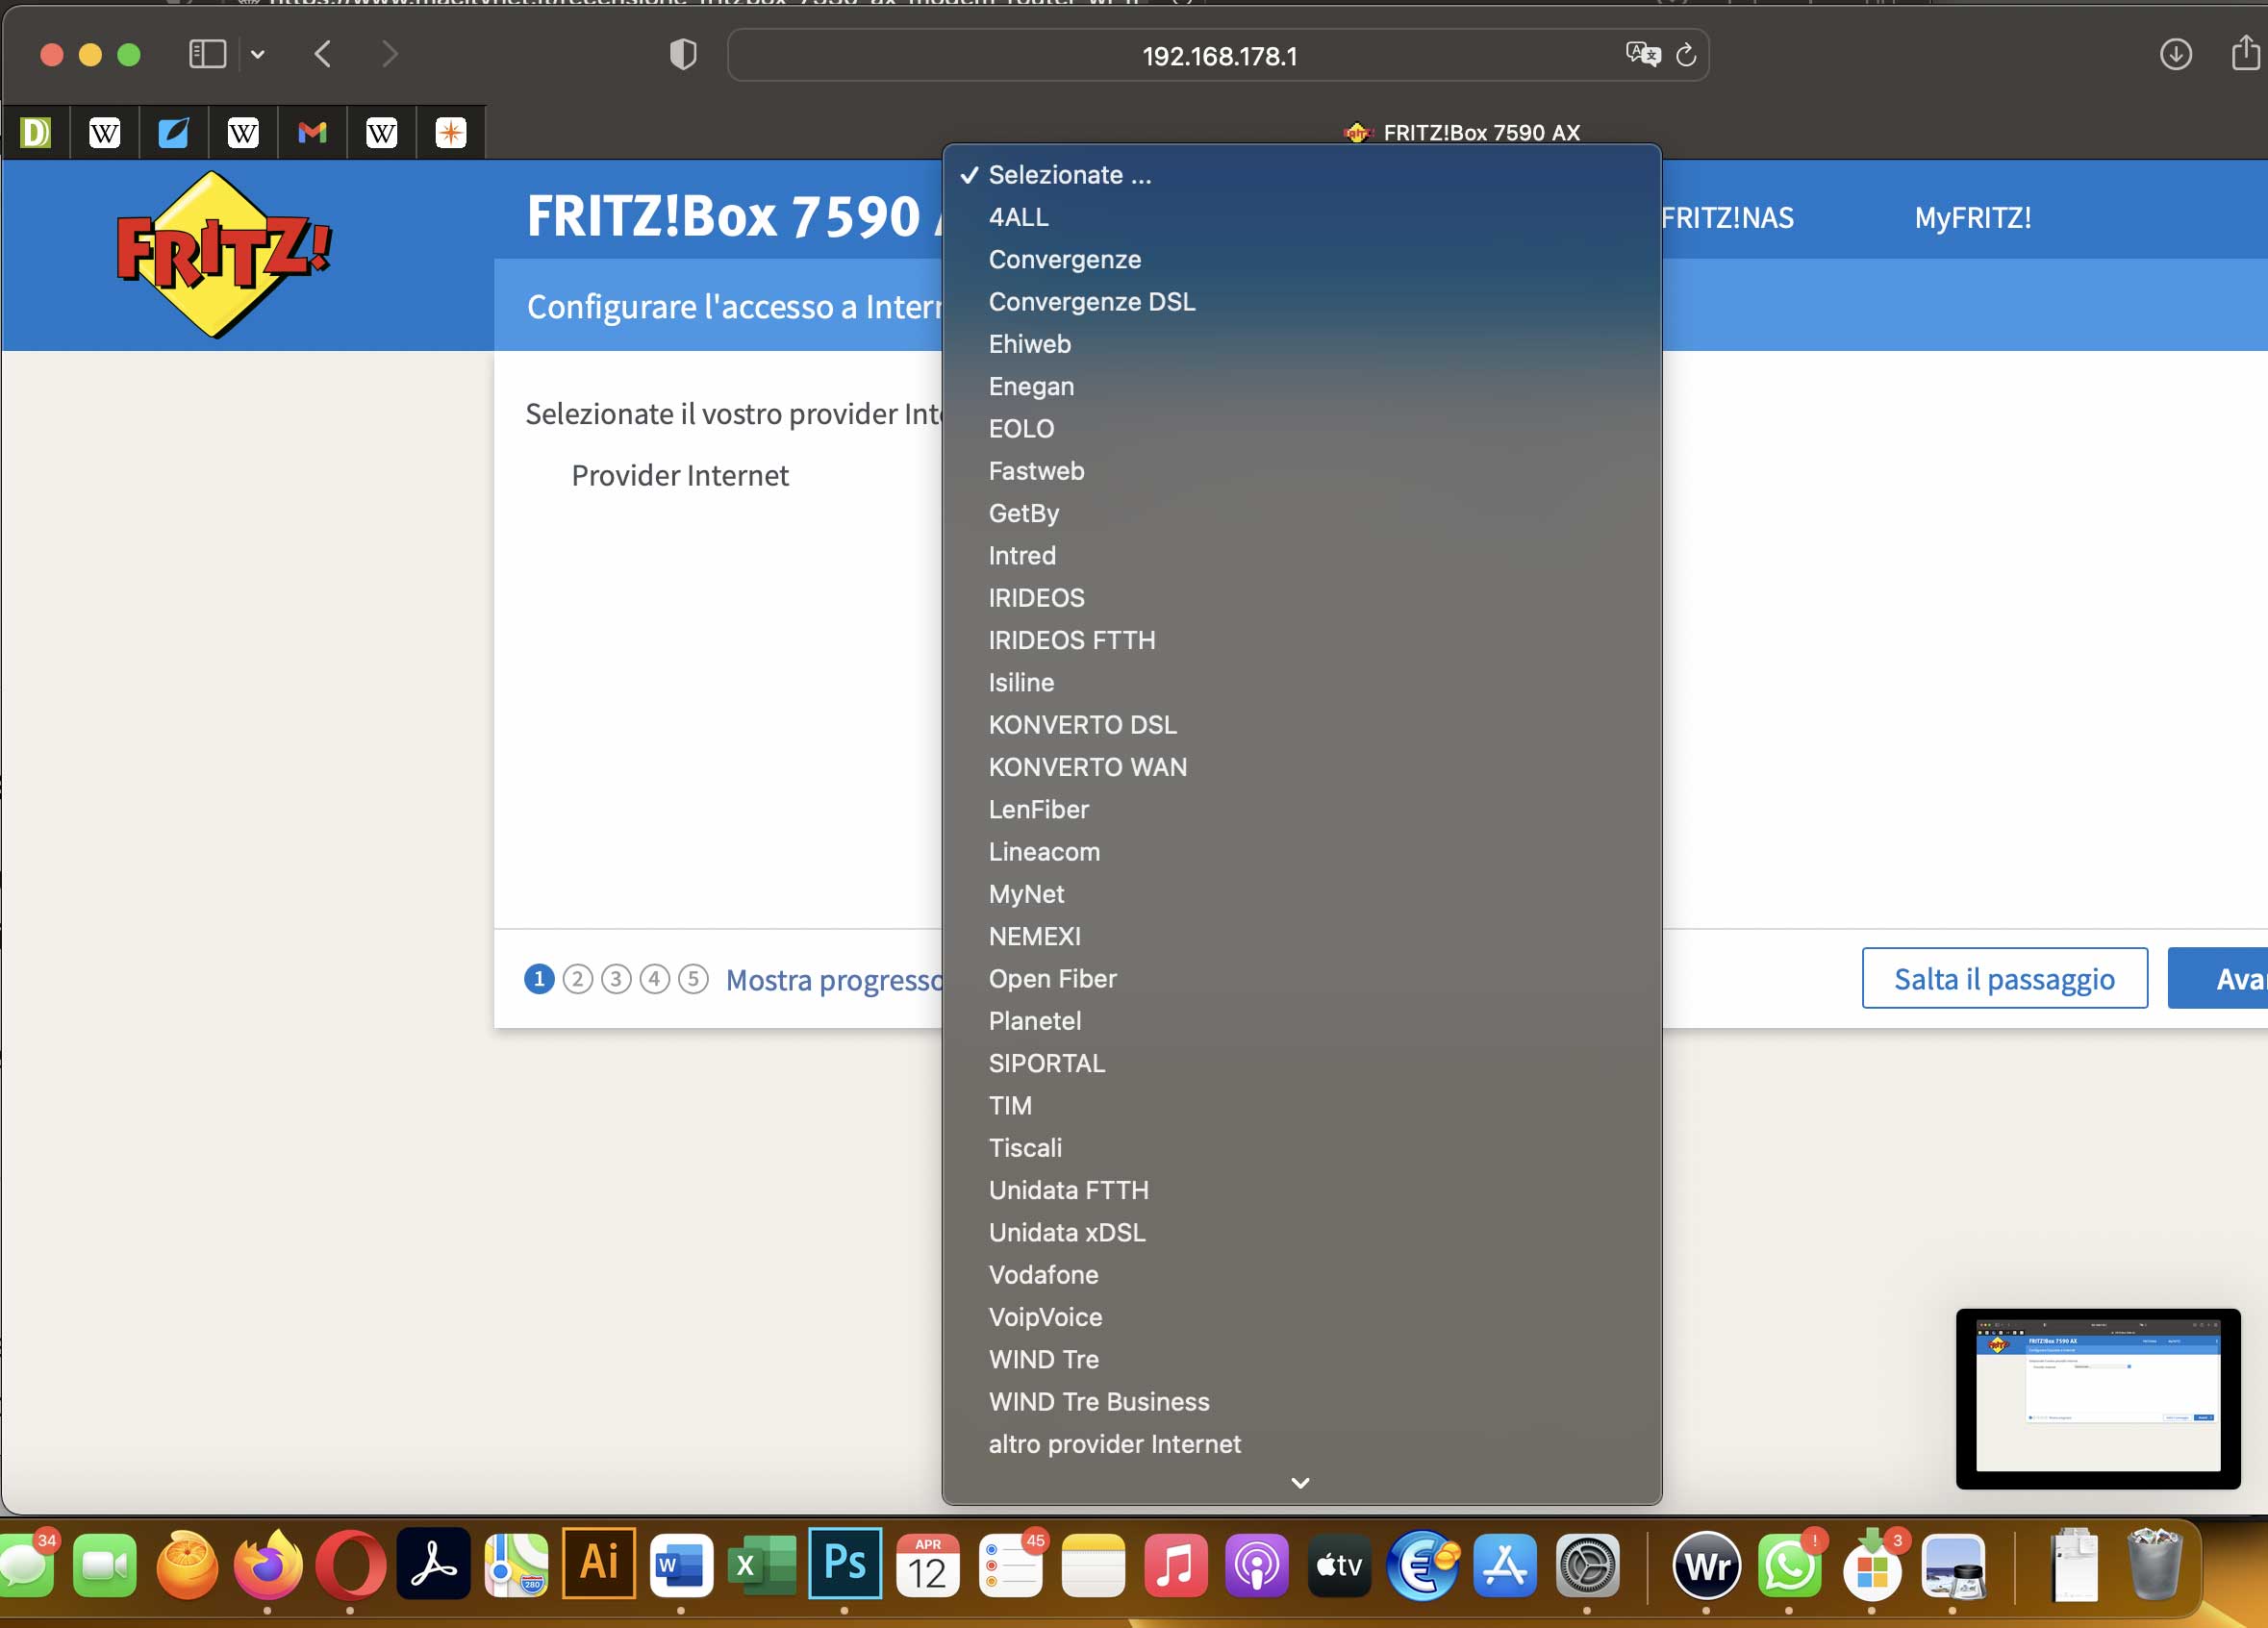The width and height of the screenshot is (2268, 1628).
Task: Click step 5 wizard circle
Action: point(693,978)
